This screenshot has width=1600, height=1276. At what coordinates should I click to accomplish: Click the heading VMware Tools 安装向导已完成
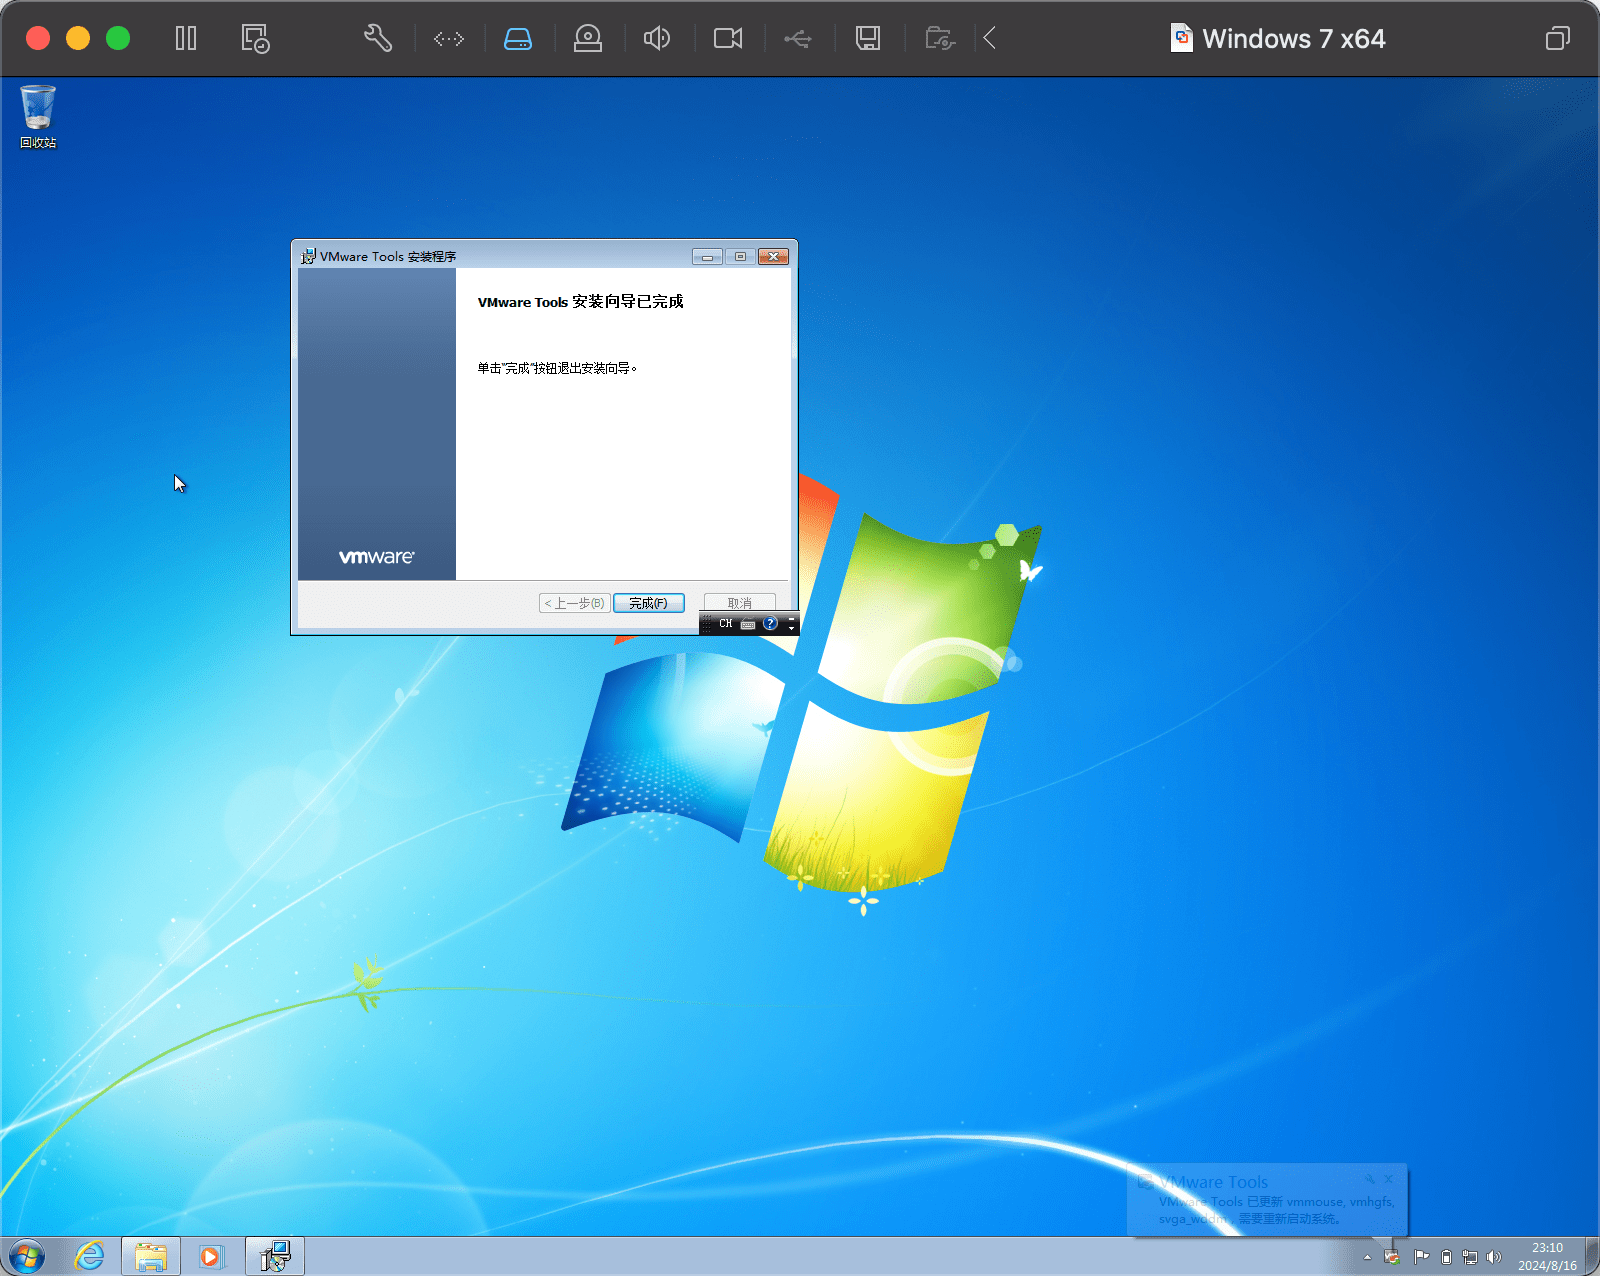(x=581, y=302)
